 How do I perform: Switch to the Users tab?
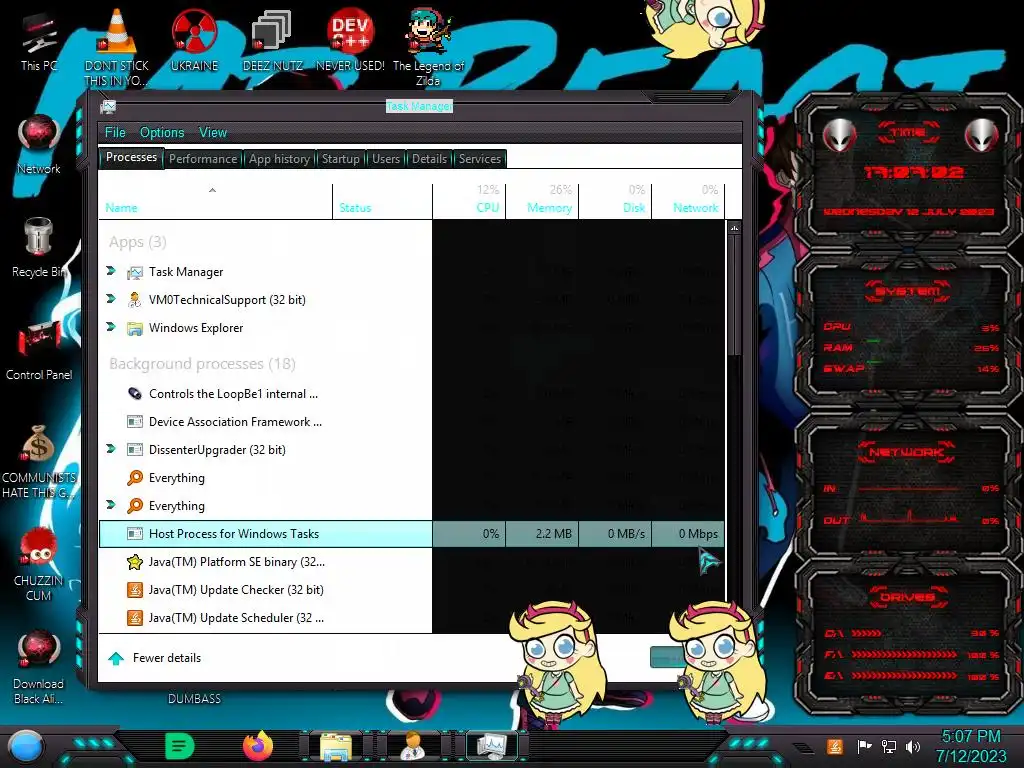tap(386, 159)
